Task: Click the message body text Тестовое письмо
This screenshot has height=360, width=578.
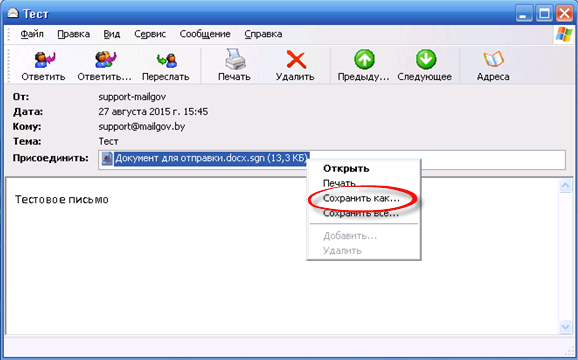Action: 62,200
